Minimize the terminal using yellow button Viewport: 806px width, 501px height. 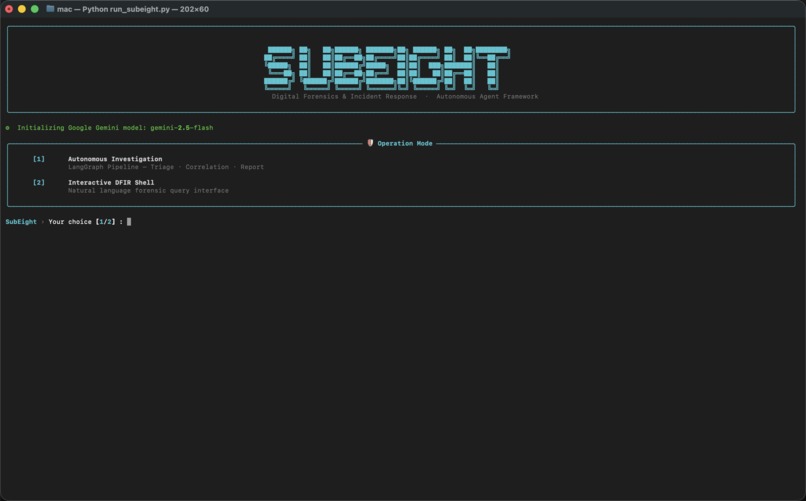(x=22, y=9)
